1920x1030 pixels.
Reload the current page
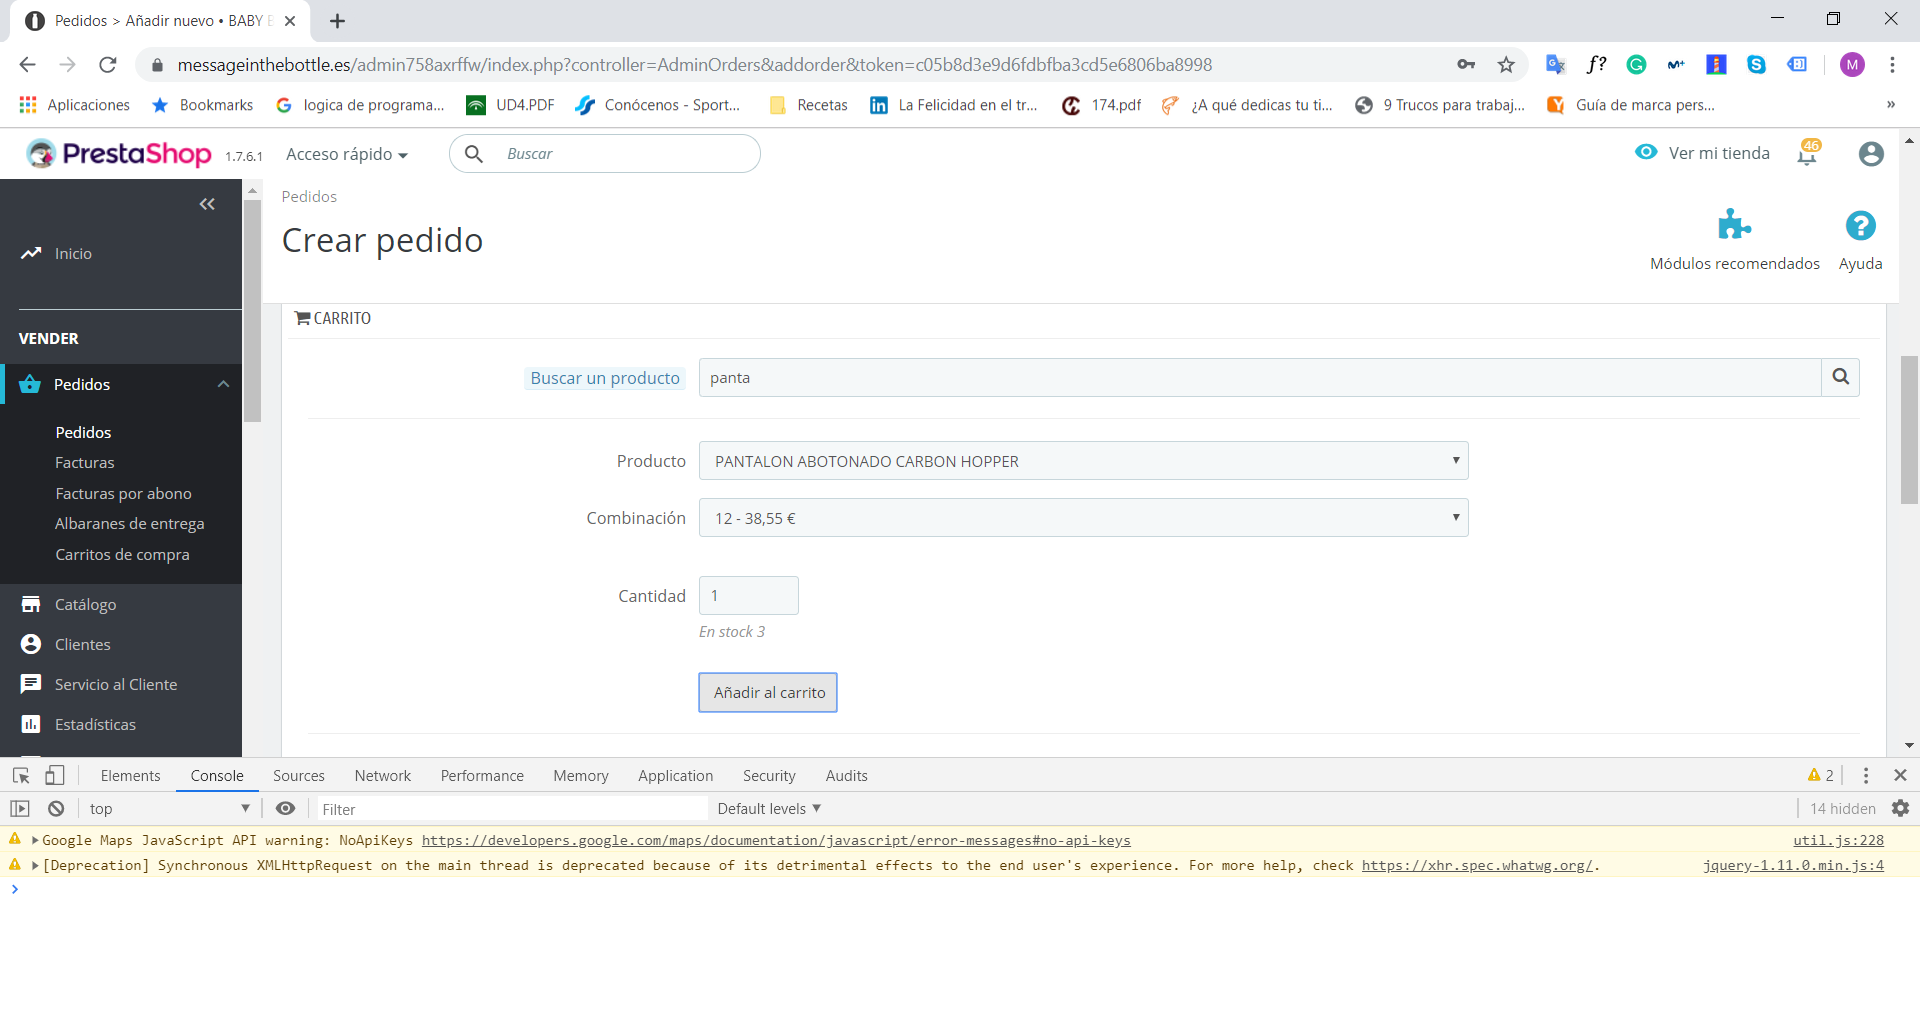tap(108, 65)
